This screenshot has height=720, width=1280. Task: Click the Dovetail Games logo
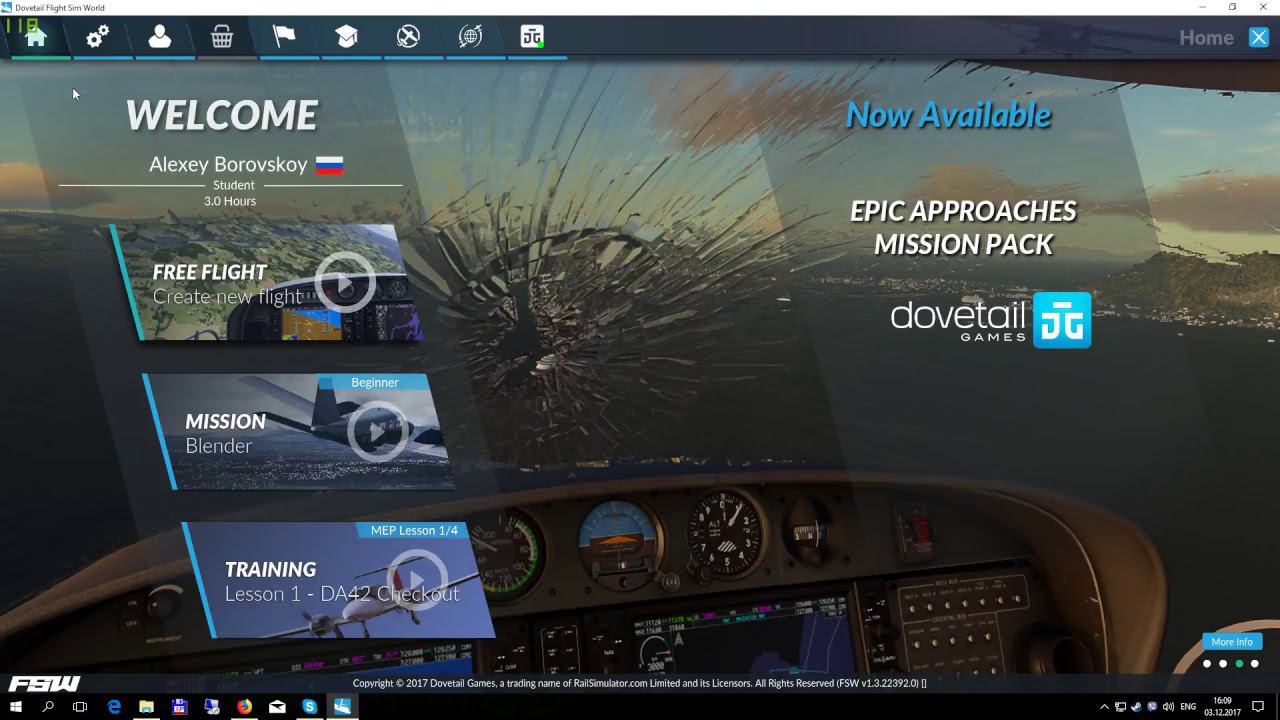coord(990,320)
